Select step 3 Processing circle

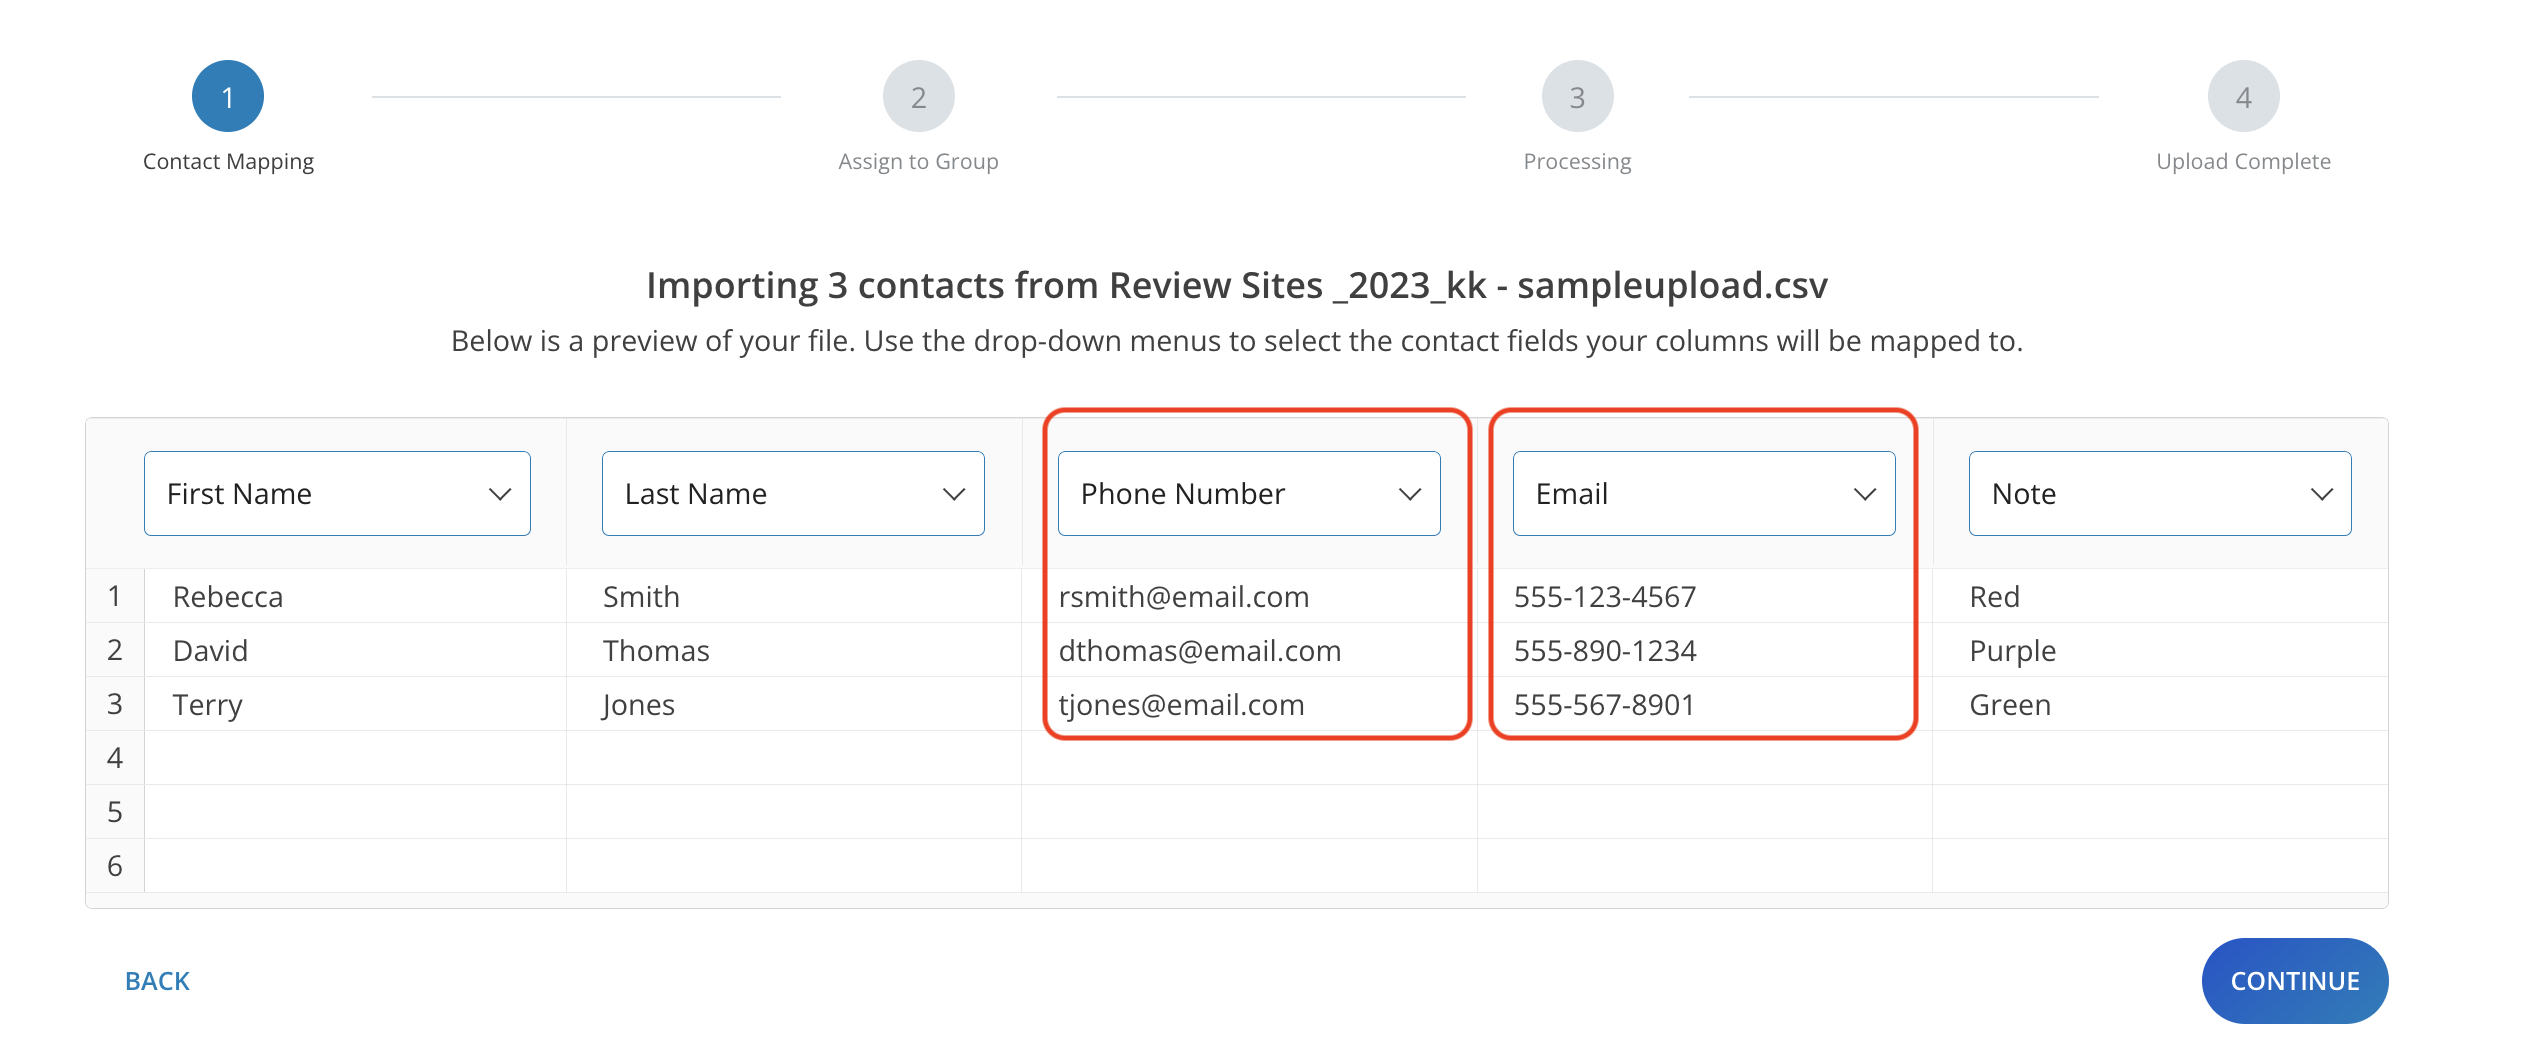(x=1577, y=97)
